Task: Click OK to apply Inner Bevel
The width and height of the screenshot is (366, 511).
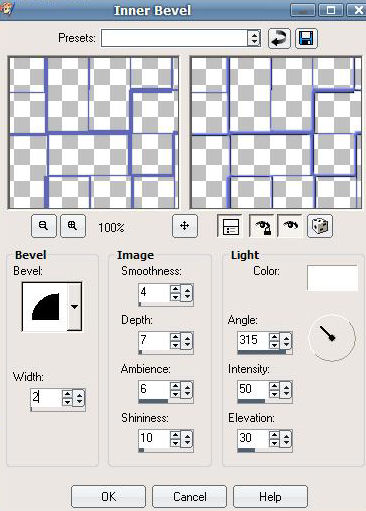Action: [x=108, y=497]
